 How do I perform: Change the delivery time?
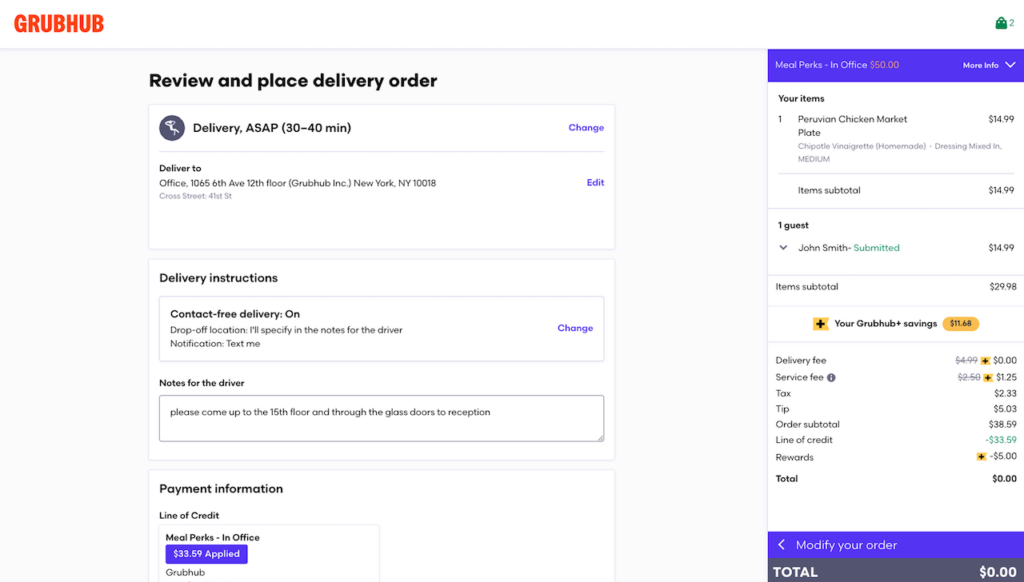[586, 128]
